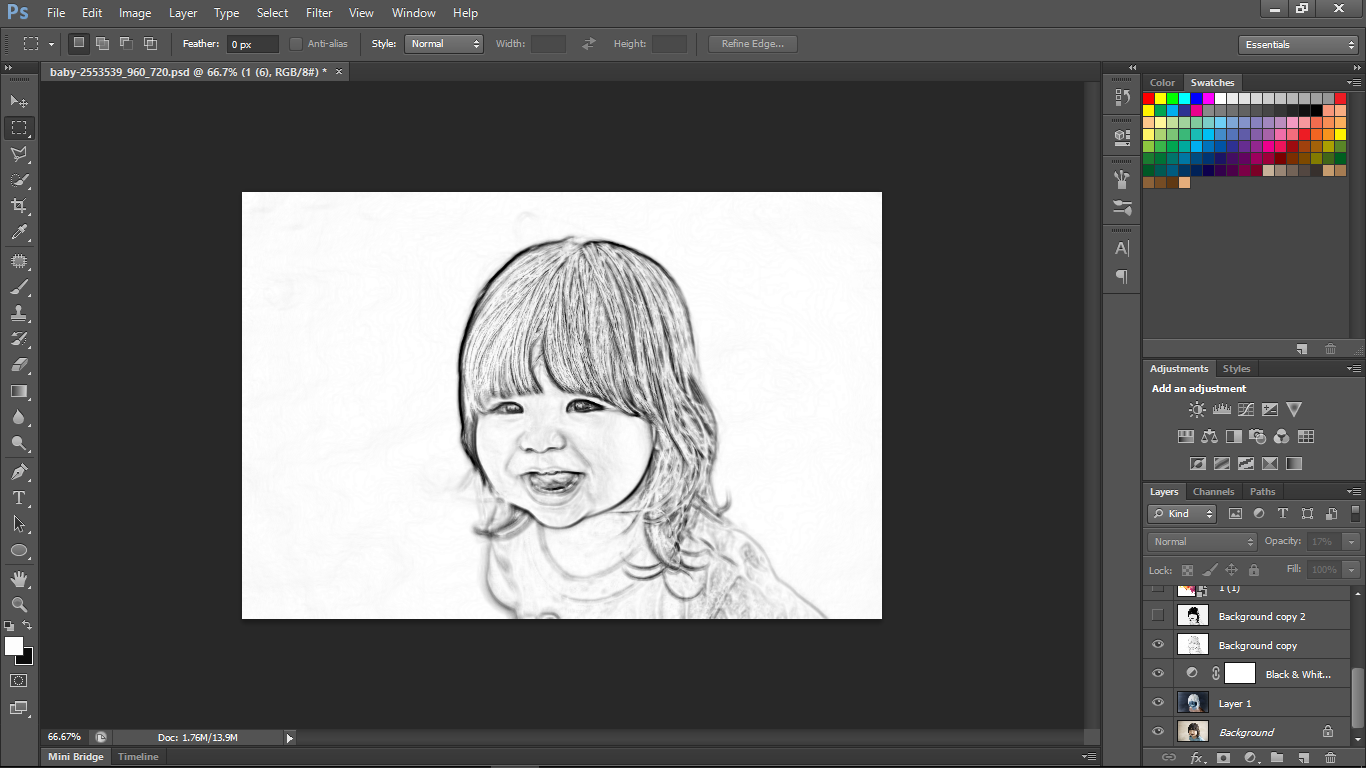The height and width of the screenshot is (768, 1366).
Task: Select the Pen tool
Action: 19,471
